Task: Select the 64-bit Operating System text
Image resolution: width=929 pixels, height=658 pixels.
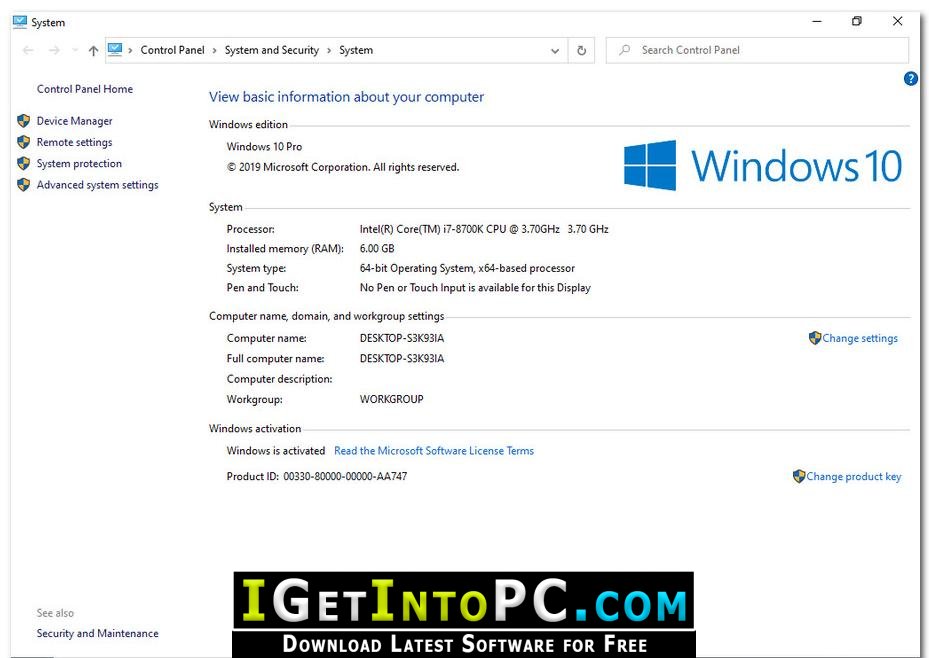Action: pyautogui.click(x=467, y=268)
